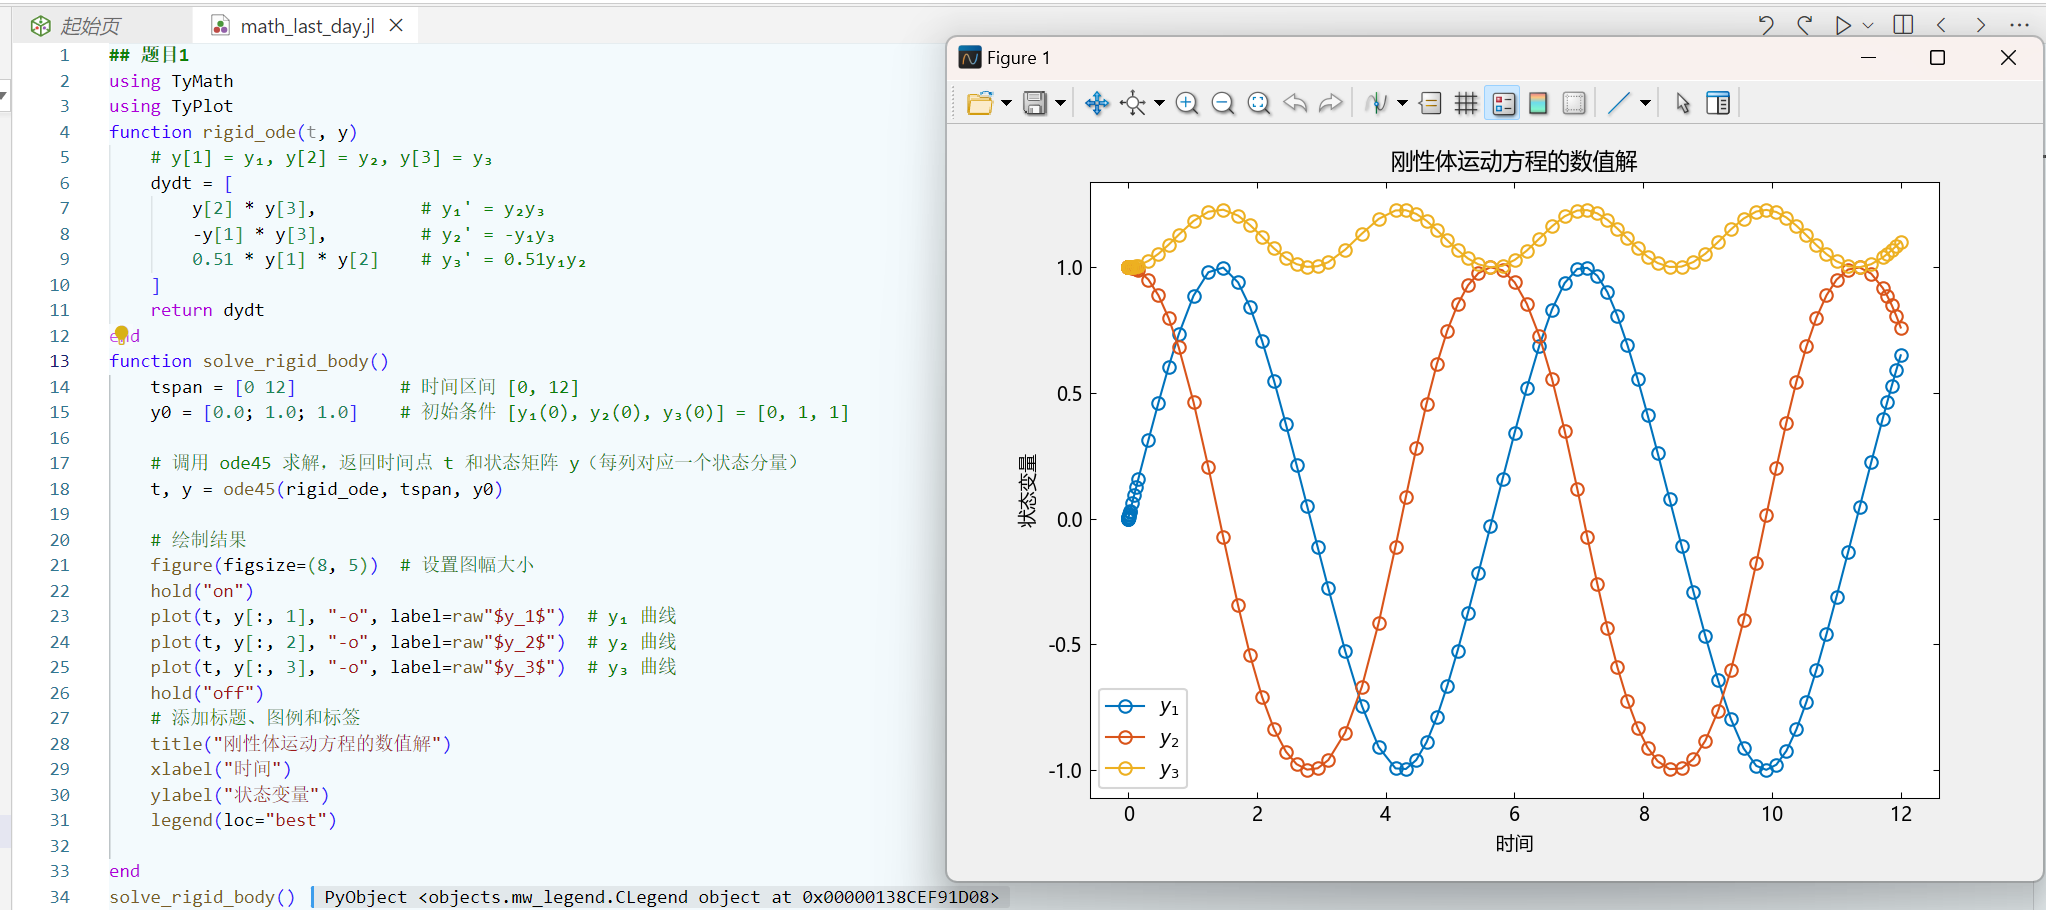This screenshot has height=910, width=2046.
Task: Click the legend(loc="best") line
Action: [x=243, y=820]
